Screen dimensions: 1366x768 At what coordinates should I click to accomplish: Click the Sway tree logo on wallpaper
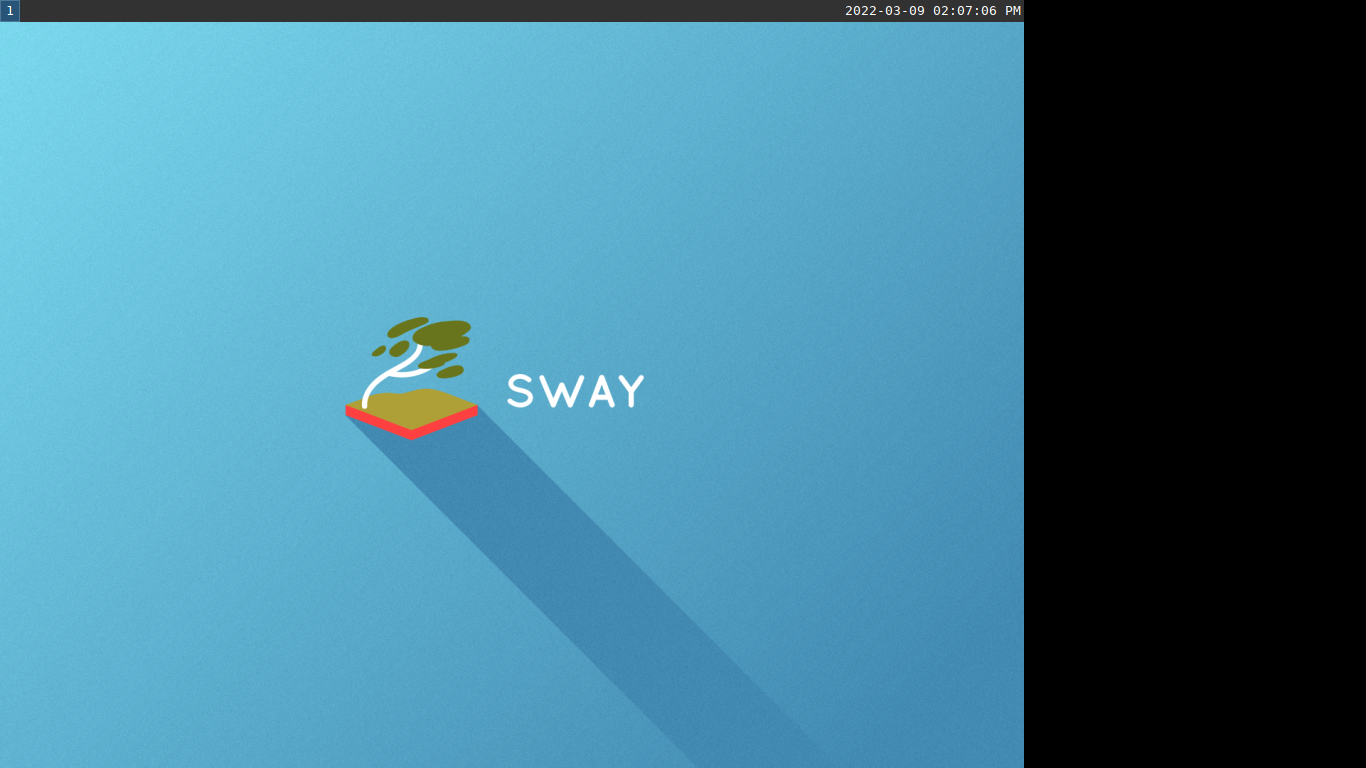(411, 378)
